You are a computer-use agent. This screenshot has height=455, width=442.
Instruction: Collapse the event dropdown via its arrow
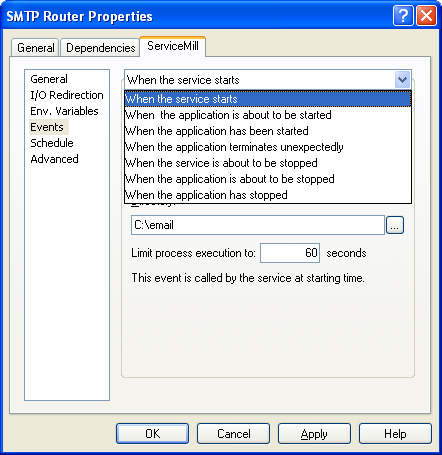point(402,80)
